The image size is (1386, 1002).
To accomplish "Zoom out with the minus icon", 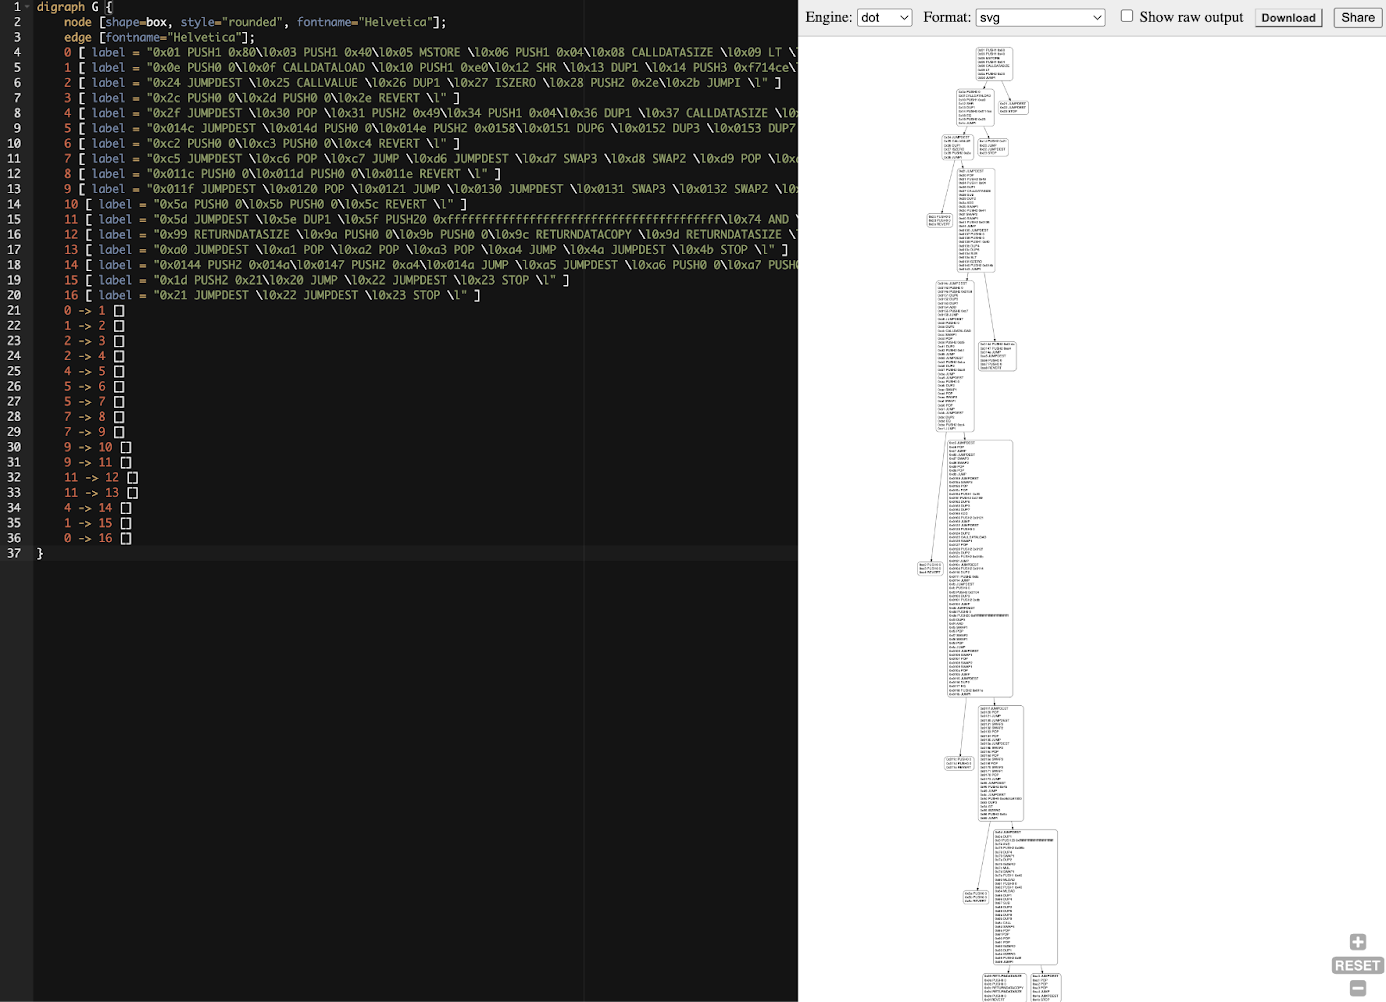I will click(1357, 988).
